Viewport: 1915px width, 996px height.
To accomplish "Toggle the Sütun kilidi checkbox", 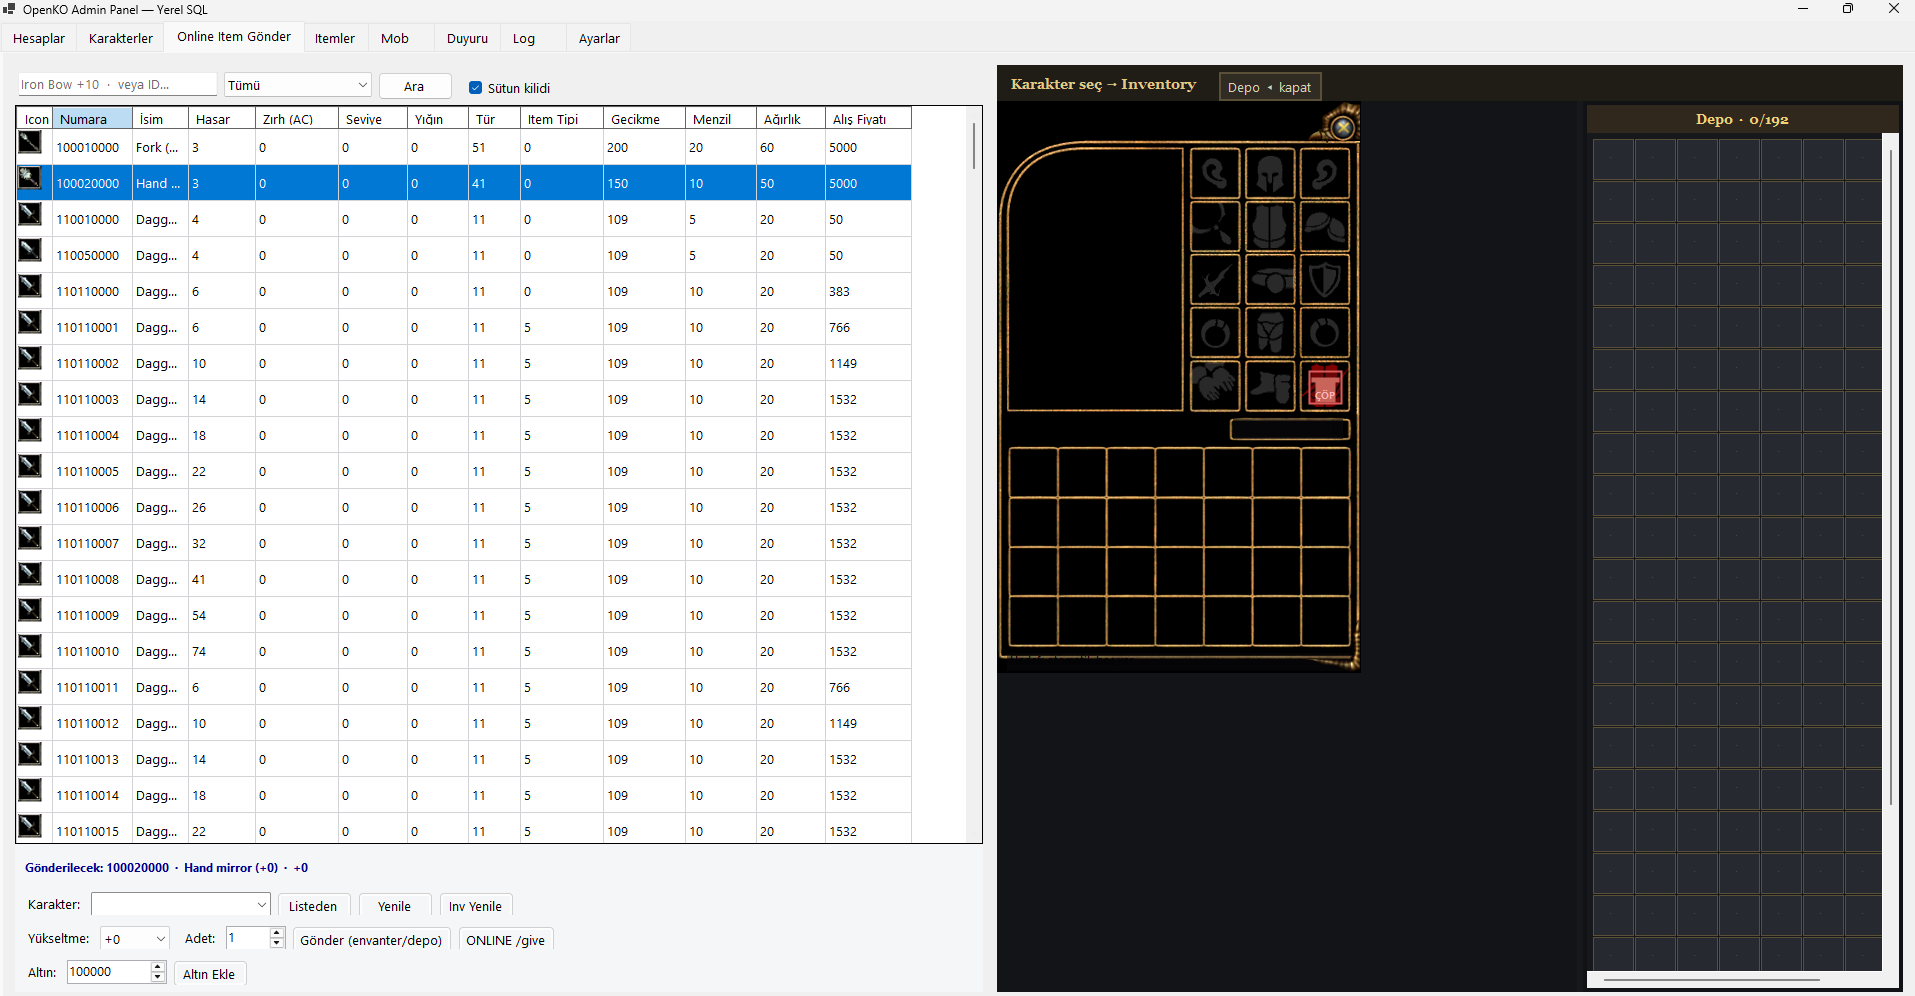I will (x=476, y=88).
